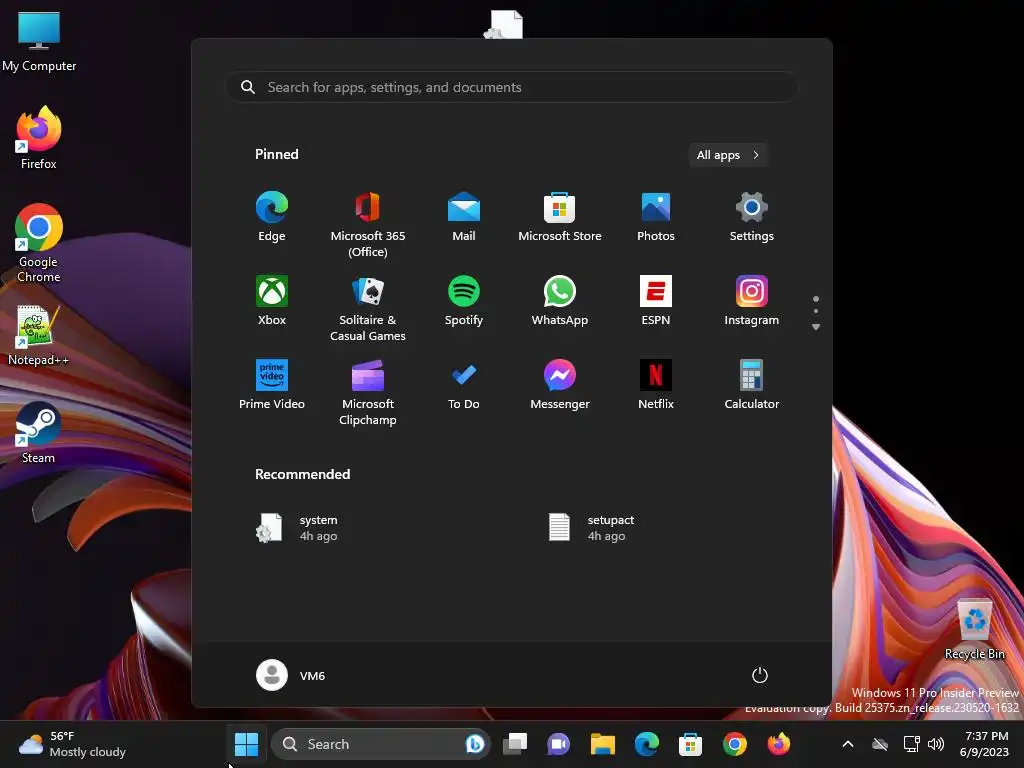1024x768 pixels.
Task: Launch Microsoft 365 (Office) pinned app
Action: coord(368,225)
